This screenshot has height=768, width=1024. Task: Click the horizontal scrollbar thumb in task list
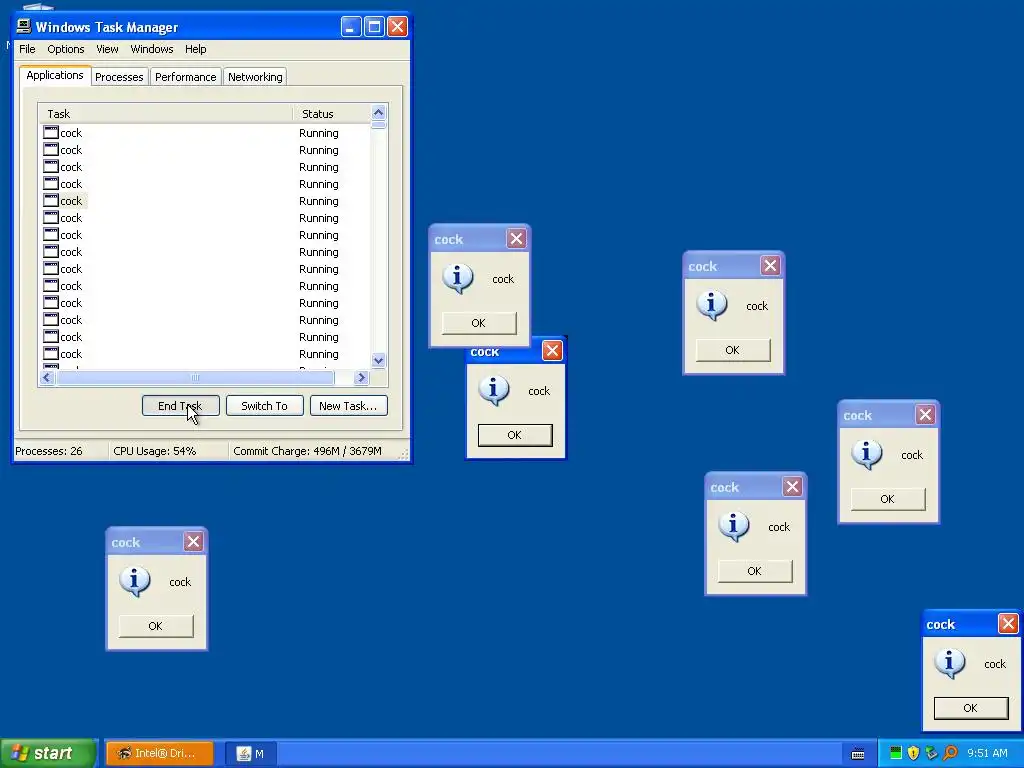(x=195, y=377)
